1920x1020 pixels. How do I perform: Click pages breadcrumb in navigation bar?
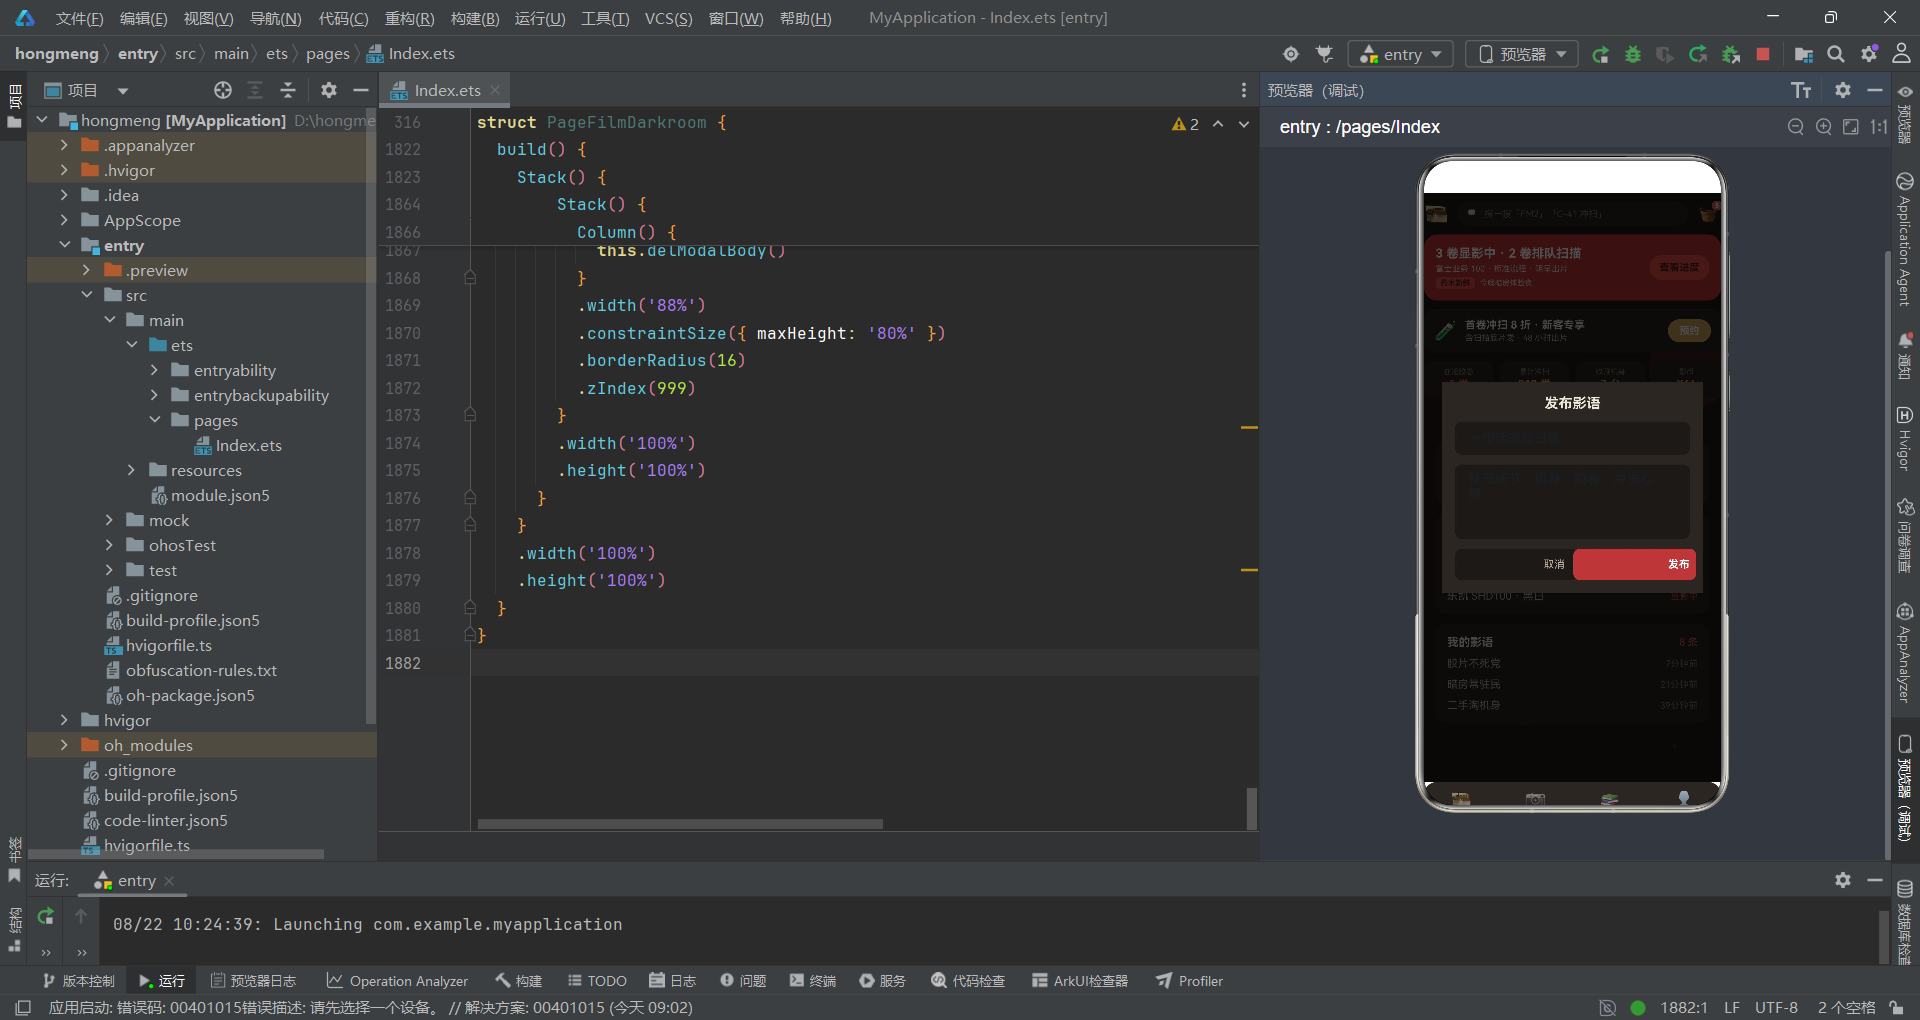tap(328, 54)
